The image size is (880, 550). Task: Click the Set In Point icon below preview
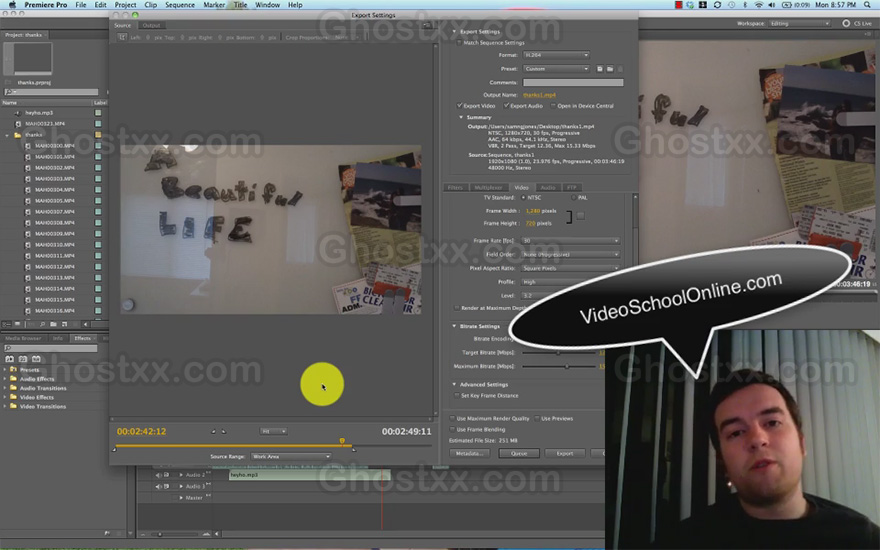pos(213,432)
